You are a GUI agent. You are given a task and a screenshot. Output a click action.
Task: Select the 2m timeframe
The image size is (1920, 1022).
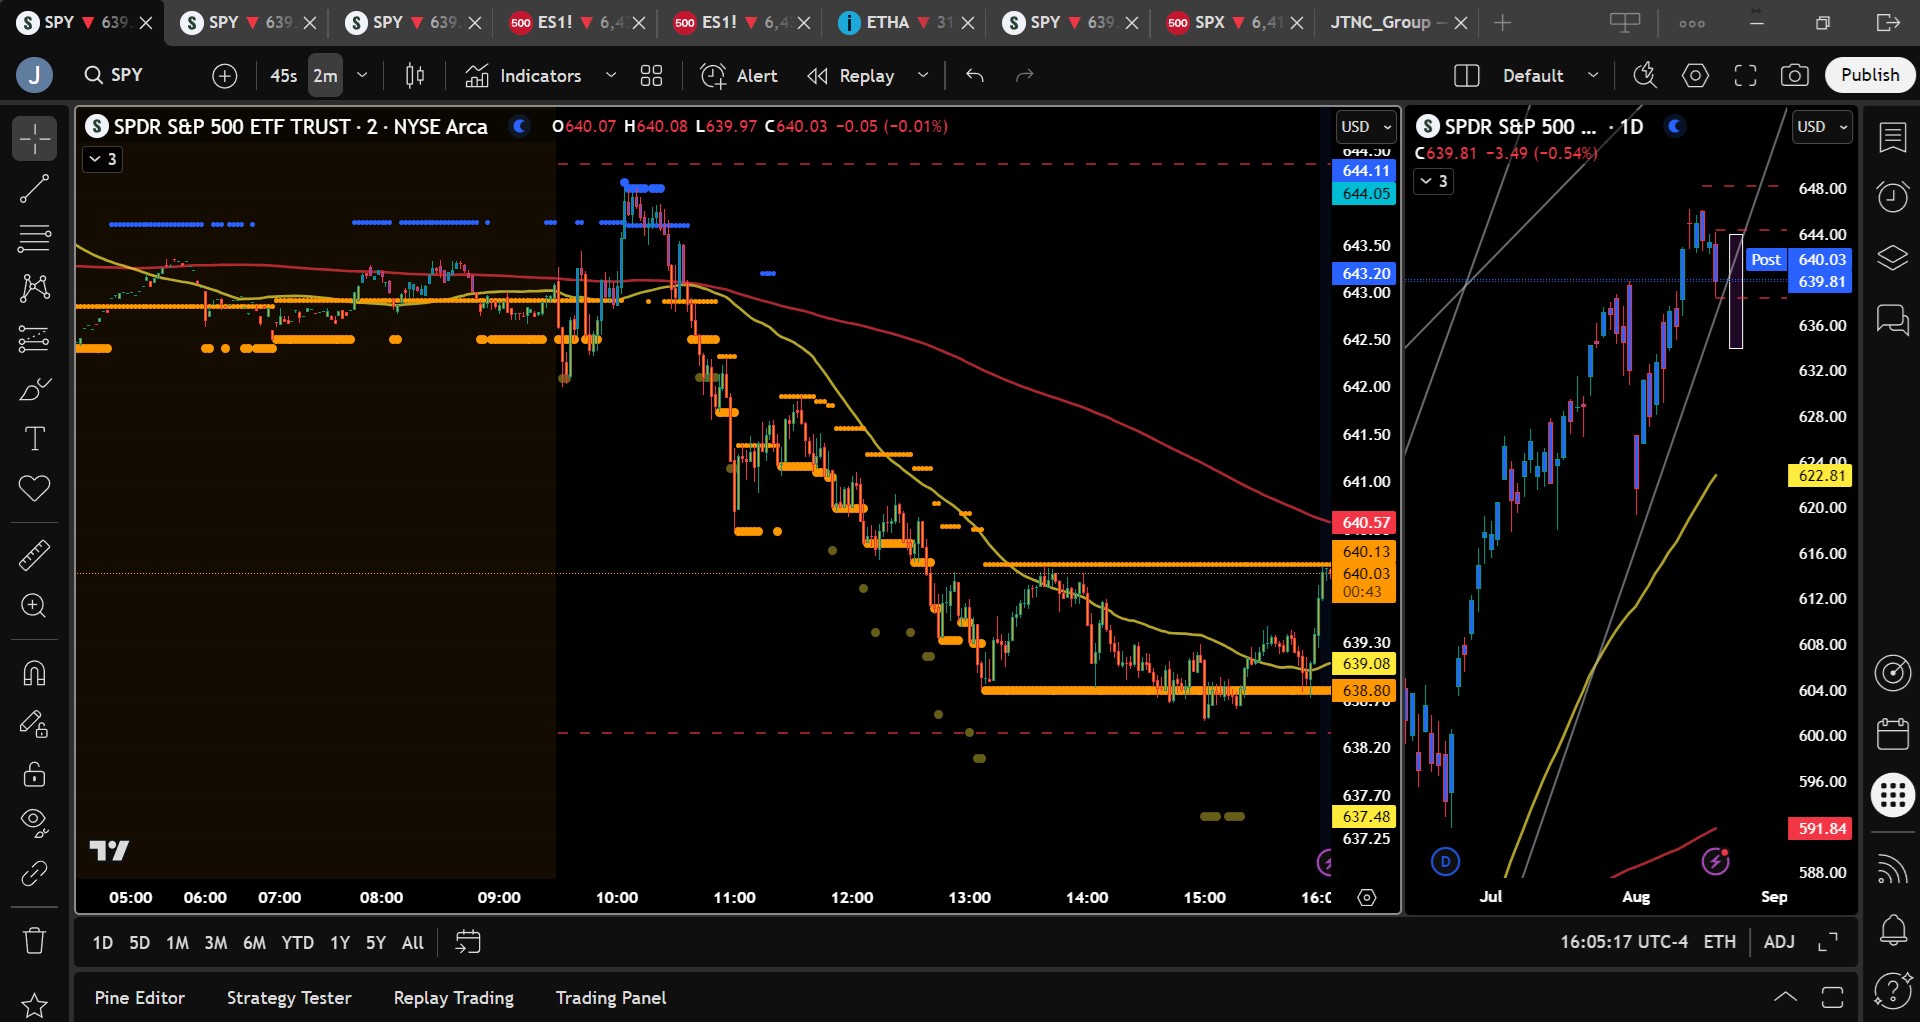pos(325,75)
